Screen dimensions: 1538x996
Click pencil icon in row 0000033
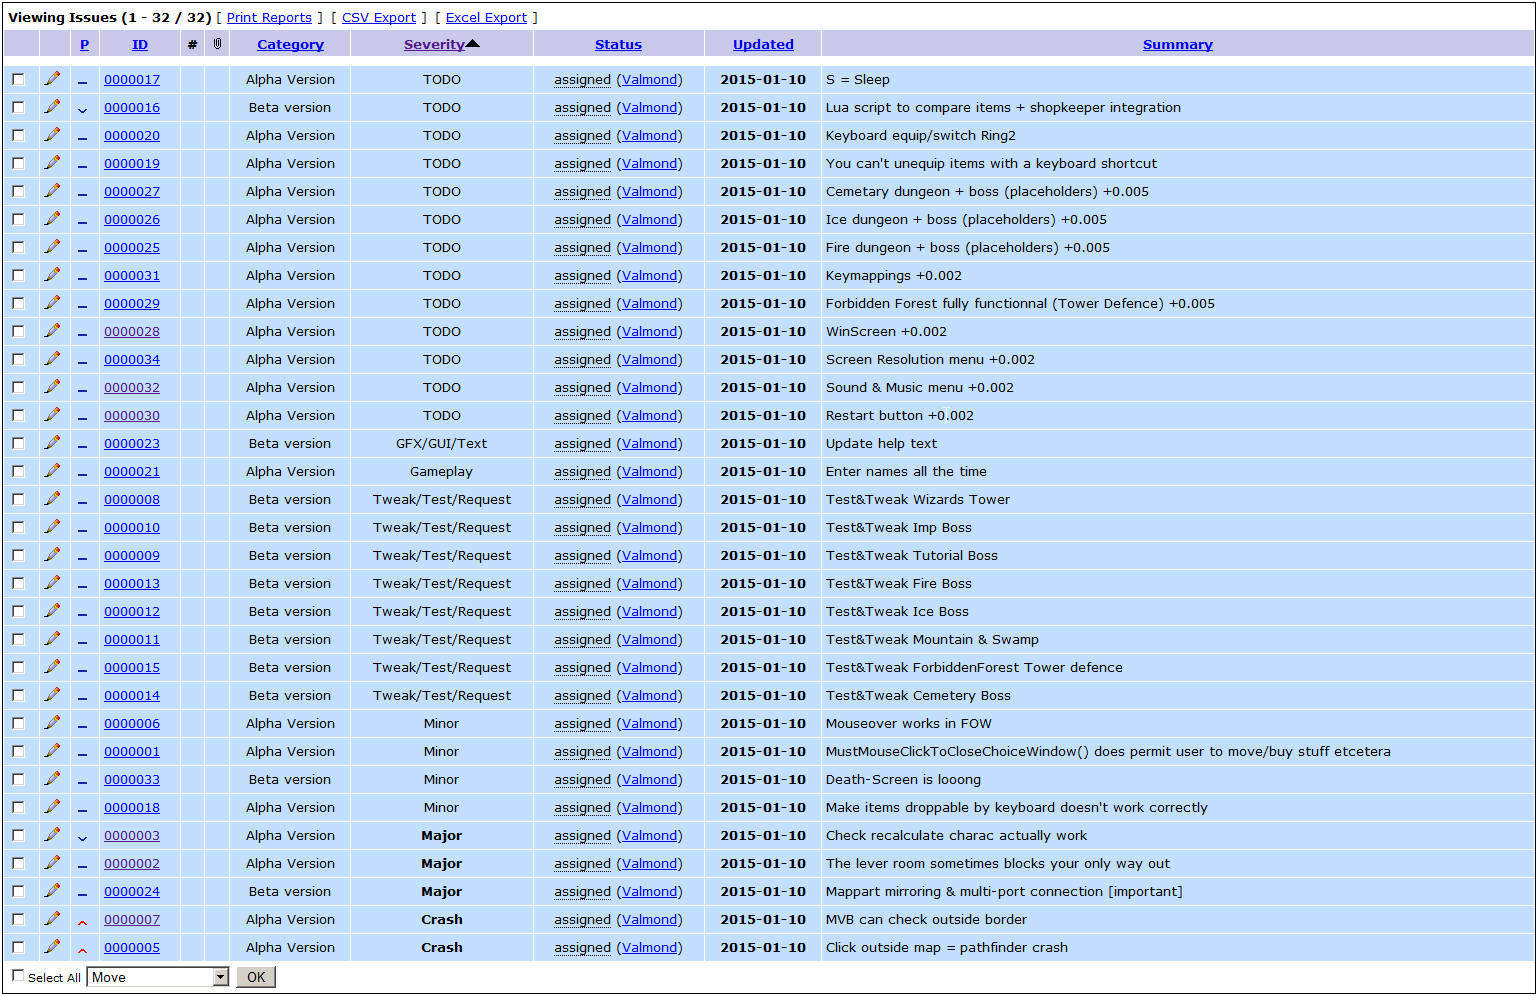point(52,779)
